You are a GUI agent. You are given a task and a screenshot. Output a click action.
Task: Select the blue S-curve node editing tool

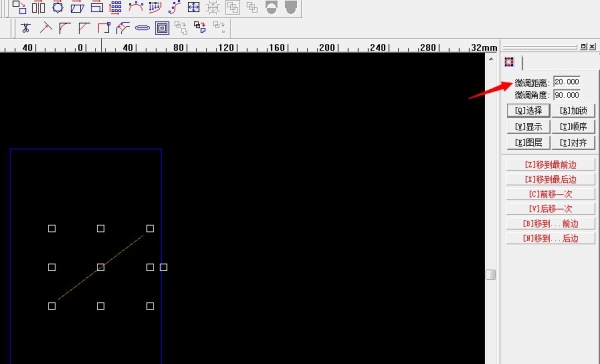click(x=174, y=7)
